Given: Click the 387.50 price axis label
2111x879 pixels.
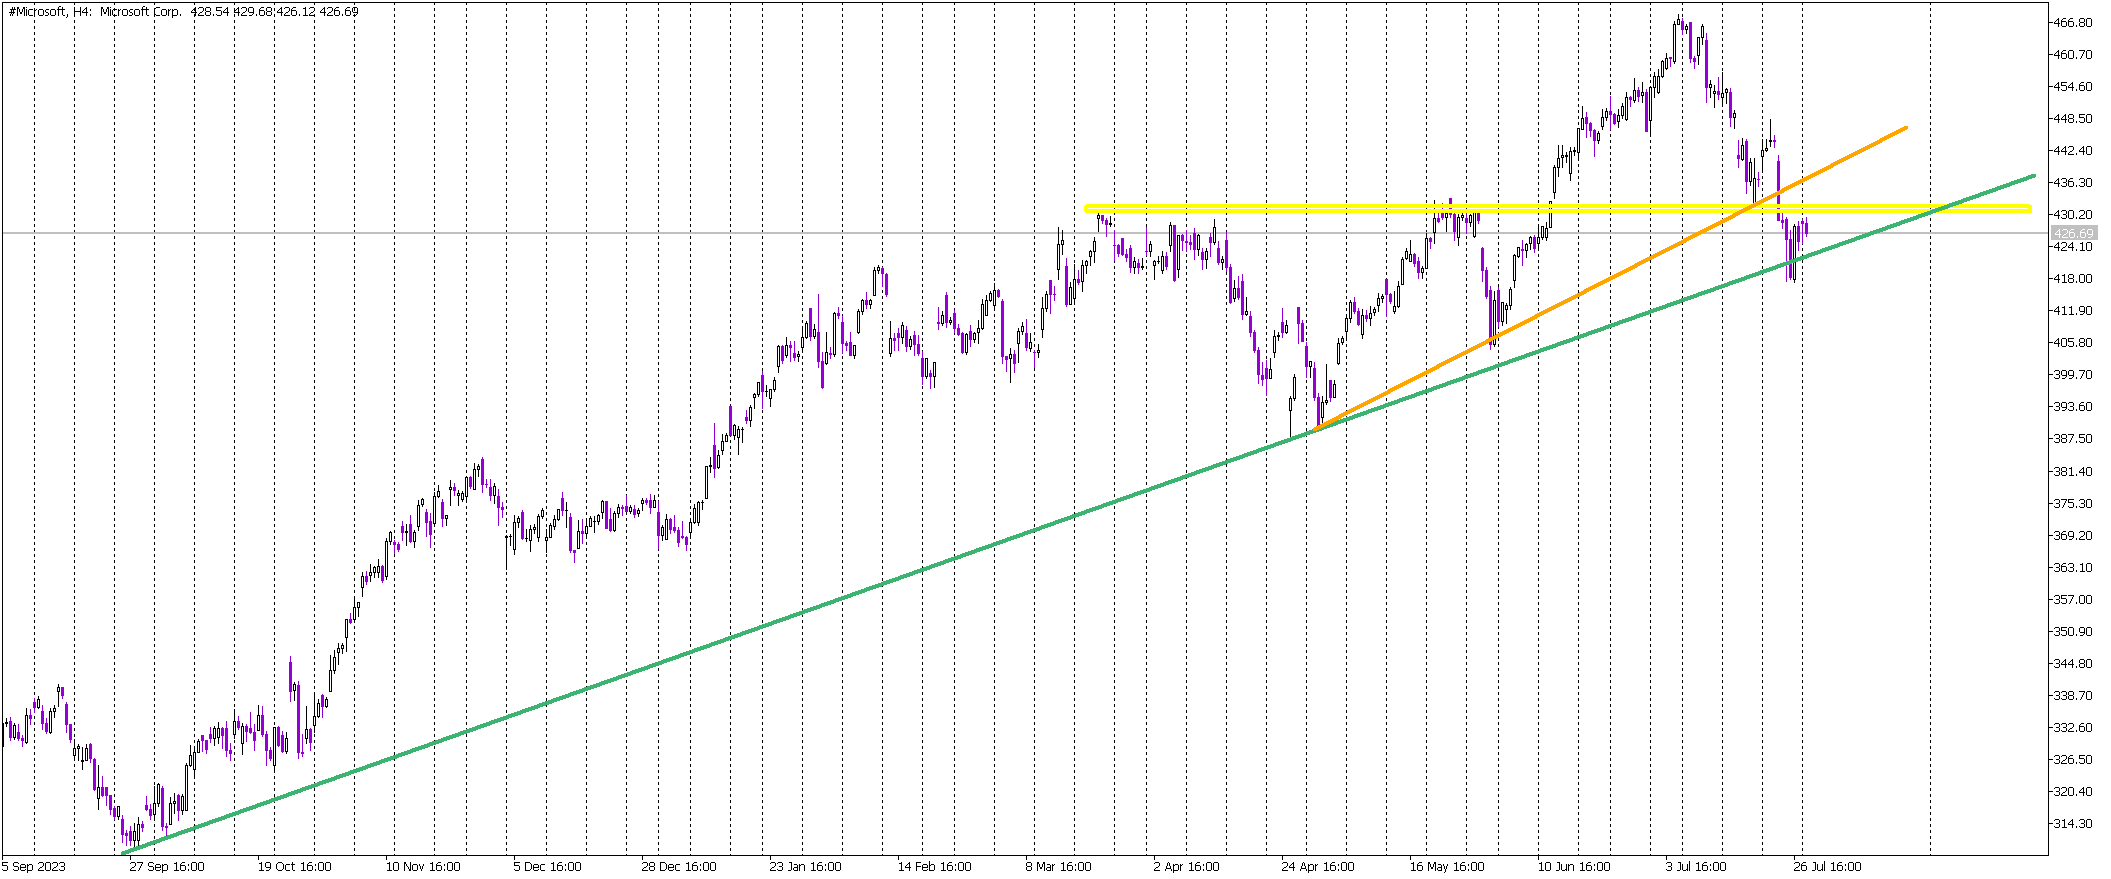Looking at the screenshot, I should click(2071, 438).
